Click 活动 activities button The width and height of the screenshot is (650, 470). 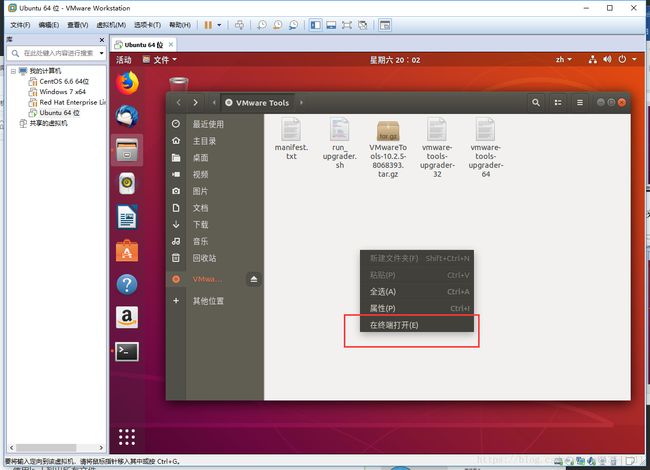pyautogui.click(x=124, y=60)
